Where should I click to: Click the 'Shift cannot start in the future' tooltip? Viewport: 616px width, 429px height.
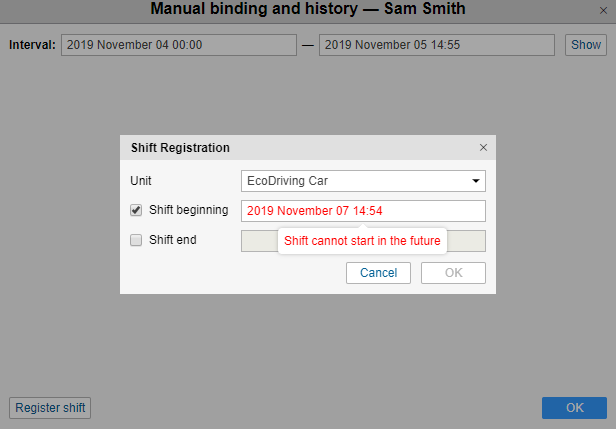click(x=362, y=241)
